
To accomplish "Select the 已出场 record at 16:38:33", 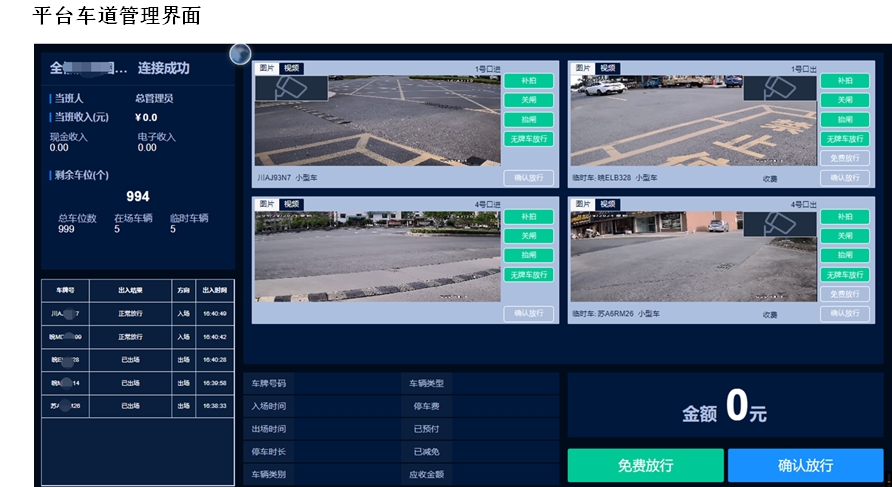I will click(x=138, y=407).
